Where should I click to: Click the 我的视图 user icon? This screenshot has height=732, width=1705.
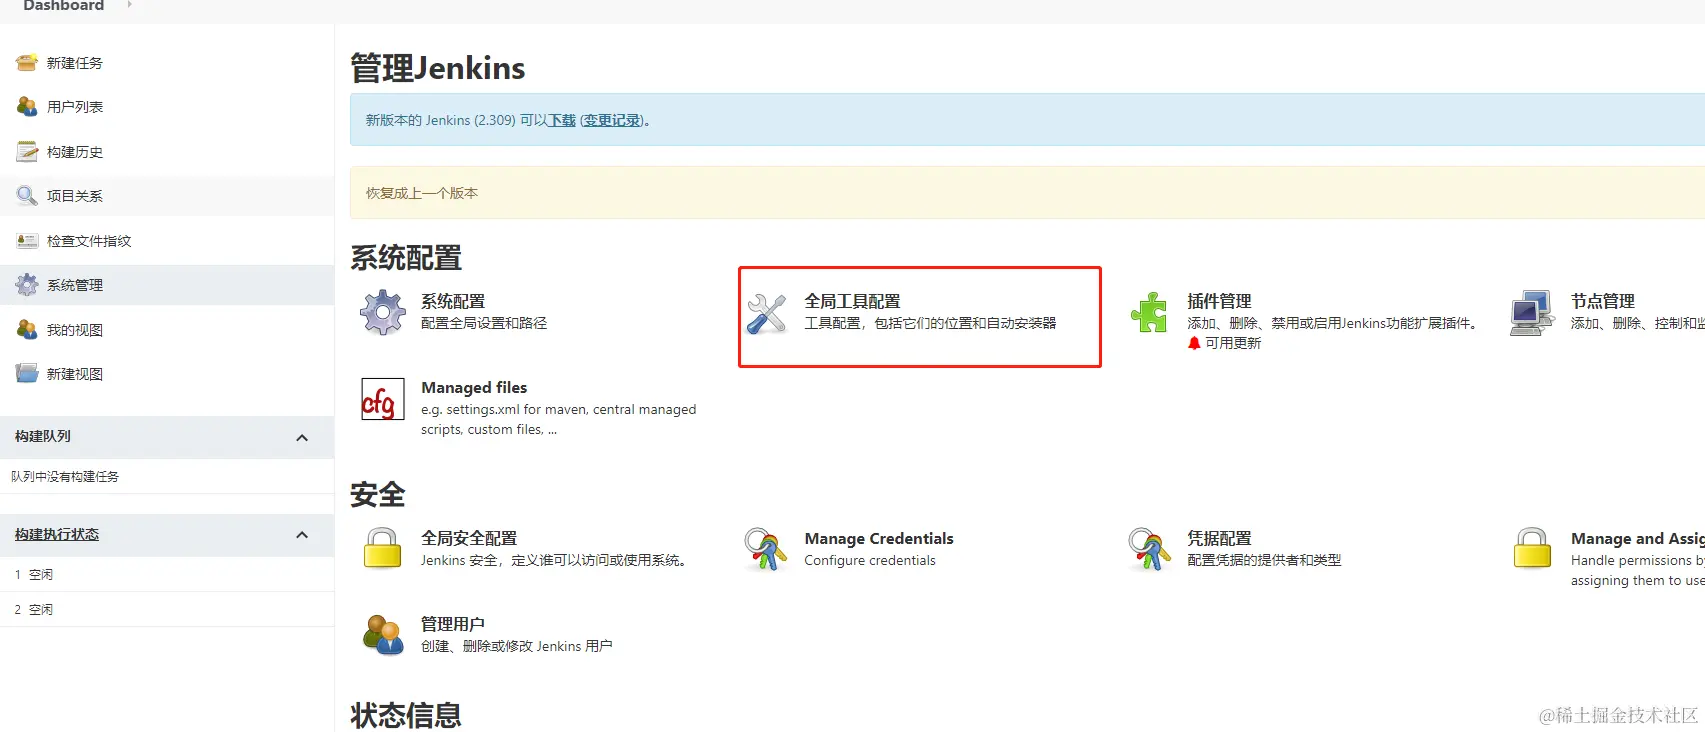pyautogui.click(x=27, y=329)
